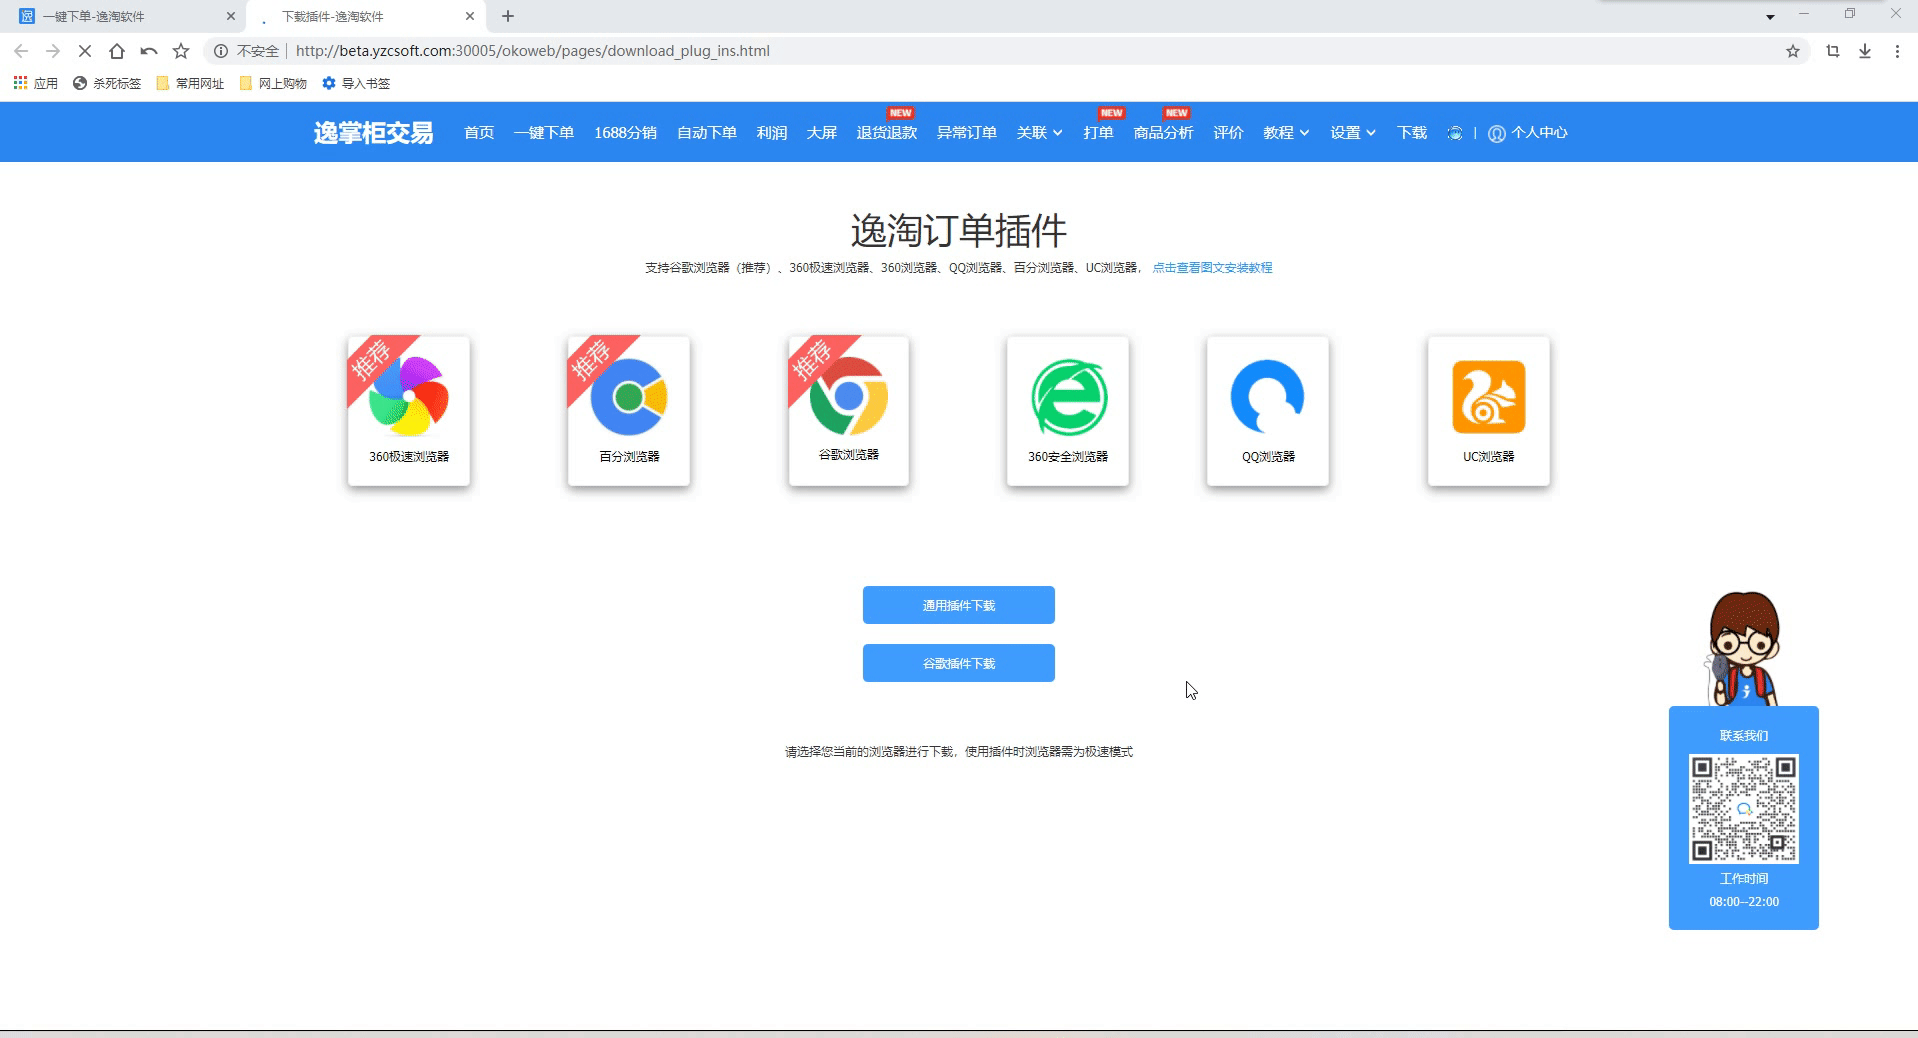1918x1038 pixels.
Task: Open the 常用网址 bookmark folder
Action: [190, 83]
